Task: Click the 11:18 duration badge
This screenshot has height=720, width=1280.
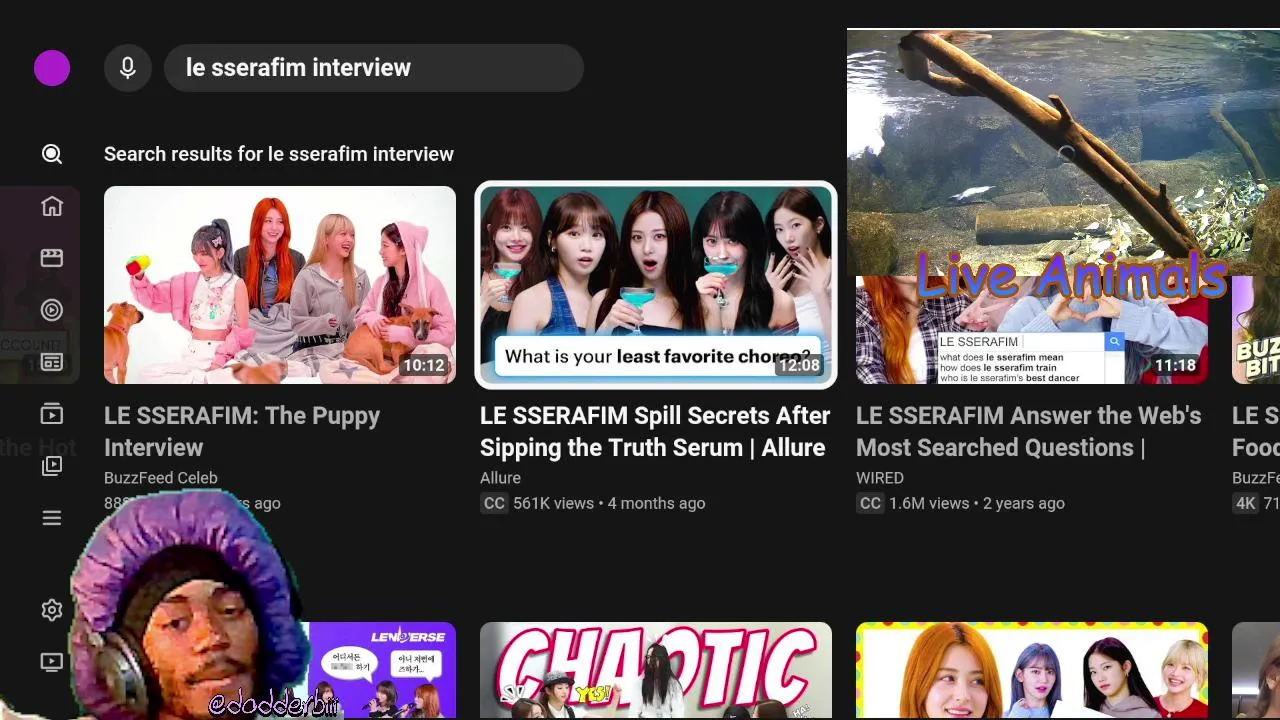Action: [1176, 366]
